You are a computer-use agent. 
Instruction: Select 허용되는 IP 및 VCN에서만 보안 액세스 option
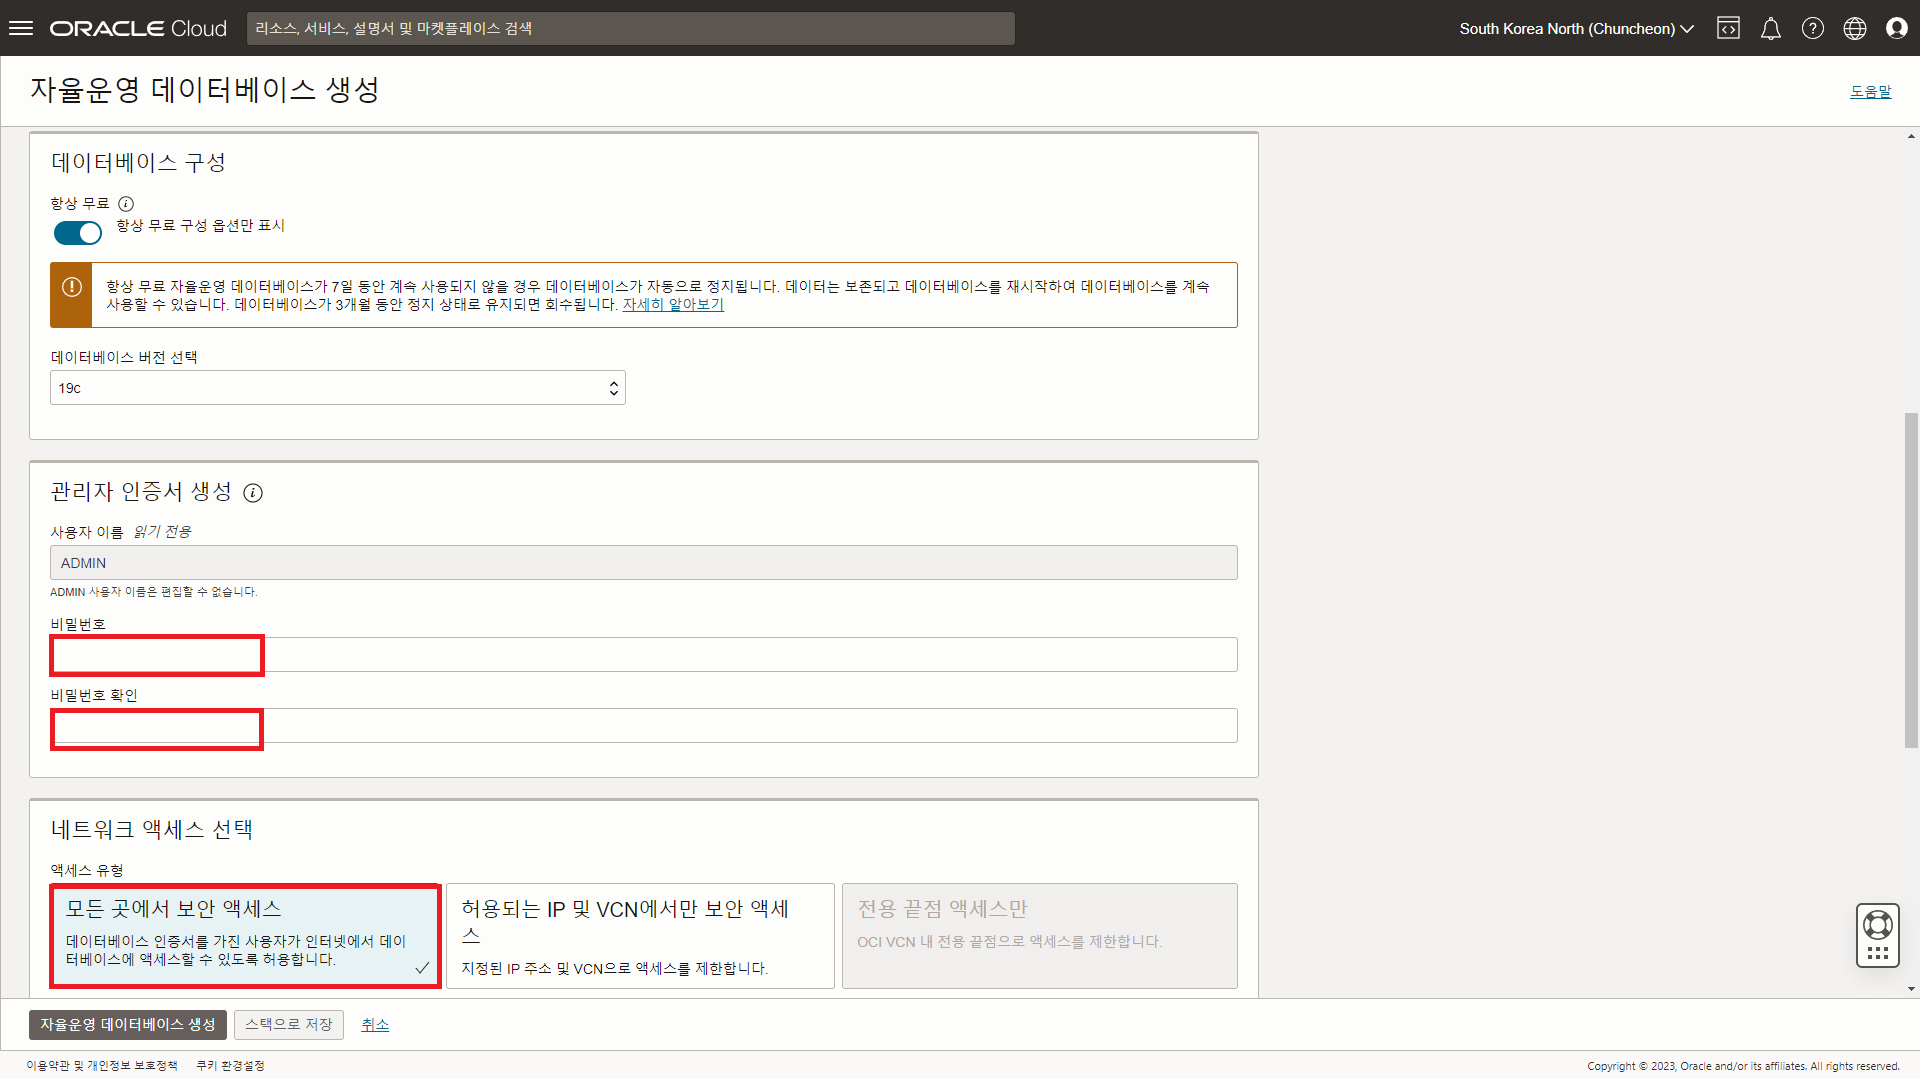click(640, 936)
